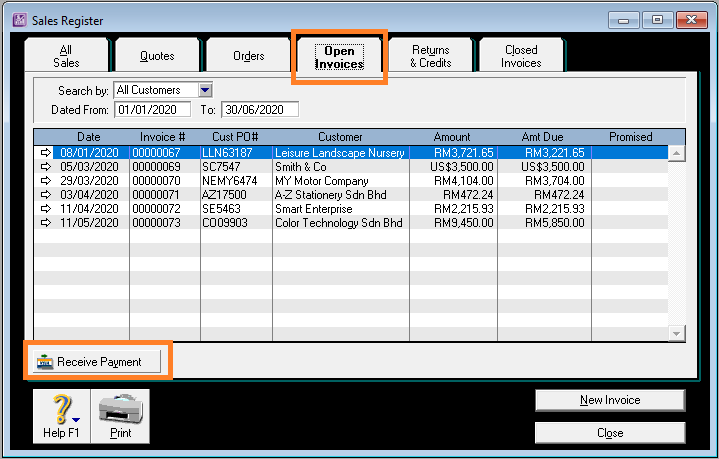Viewport: 719px width, 459px height.
Task: Click the Promised column header
Action: 631,137
